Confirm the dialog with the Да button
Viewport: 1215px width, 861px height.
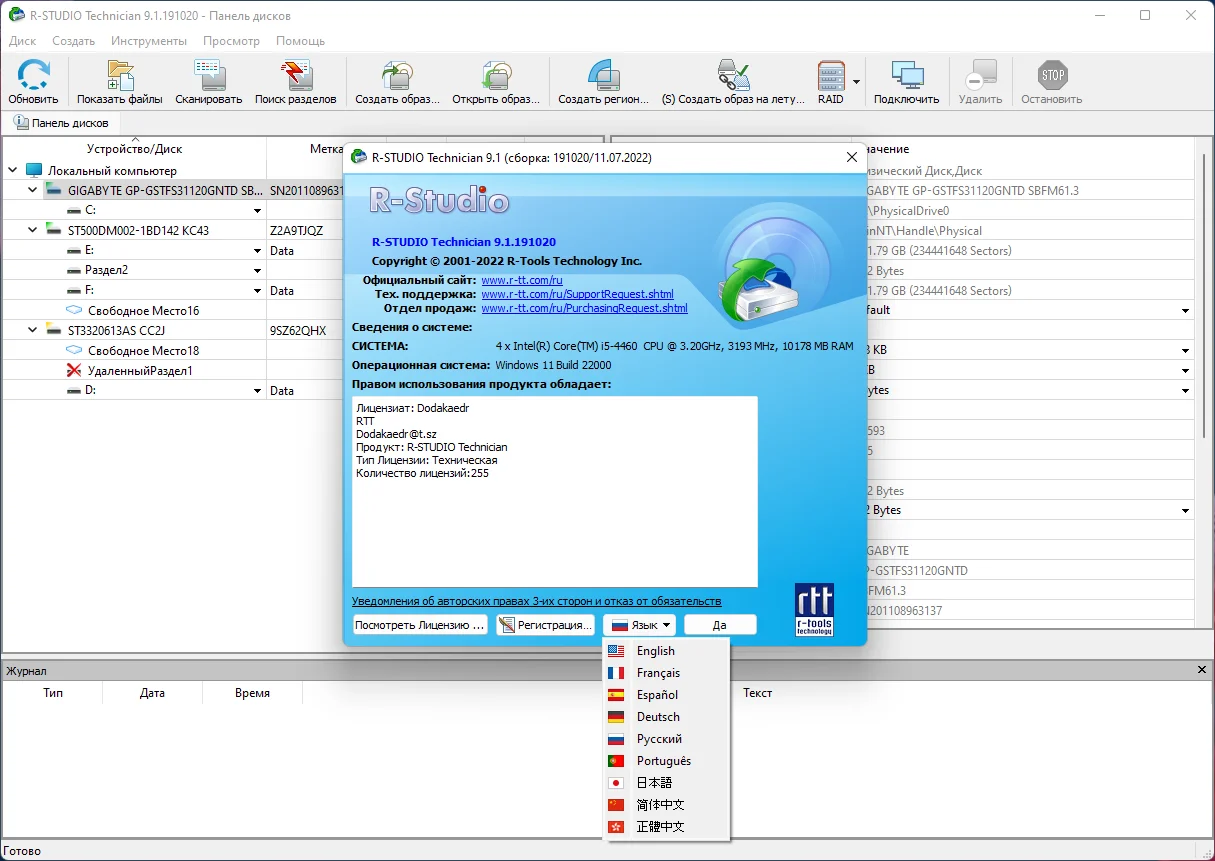[x=720, y=625]
